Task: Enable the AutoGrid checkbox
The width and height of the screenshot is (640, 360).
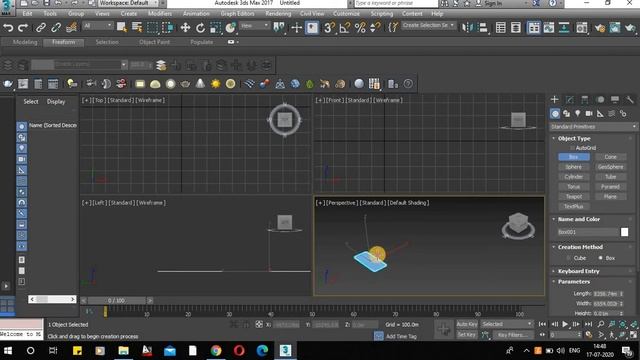Action: pos(572,148)
